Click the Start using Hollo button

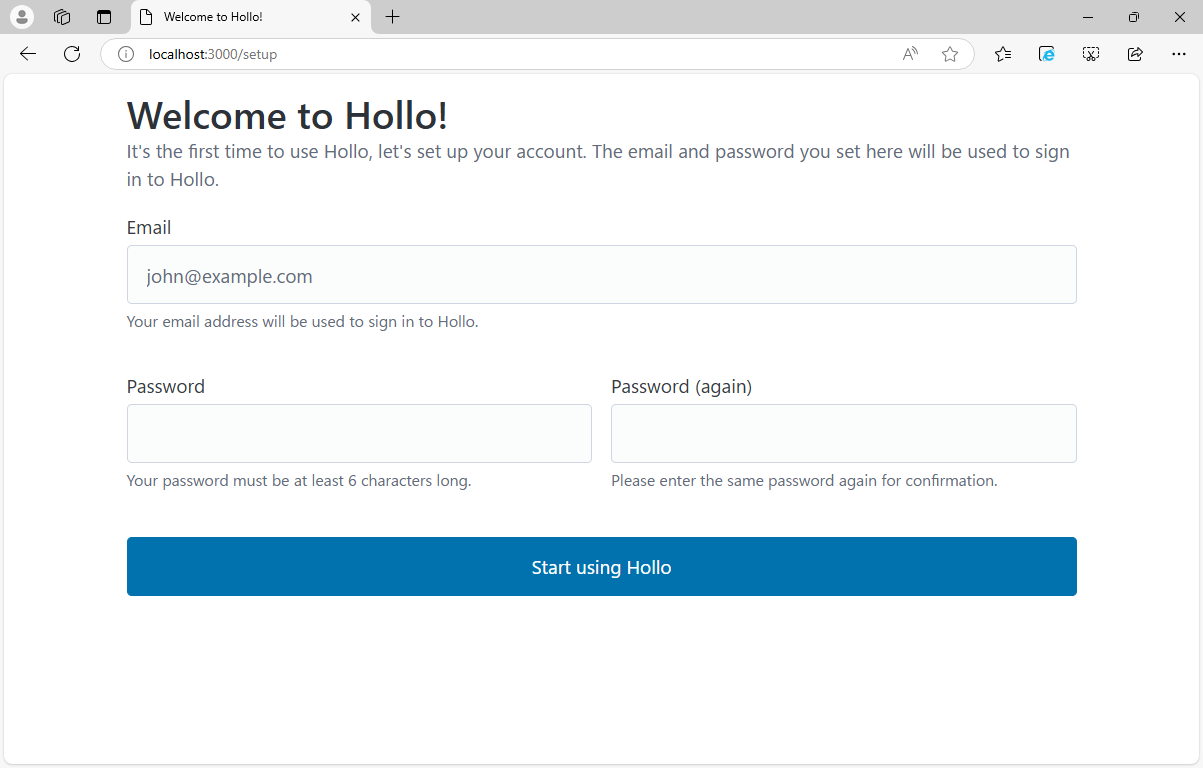tap(602, 567)
